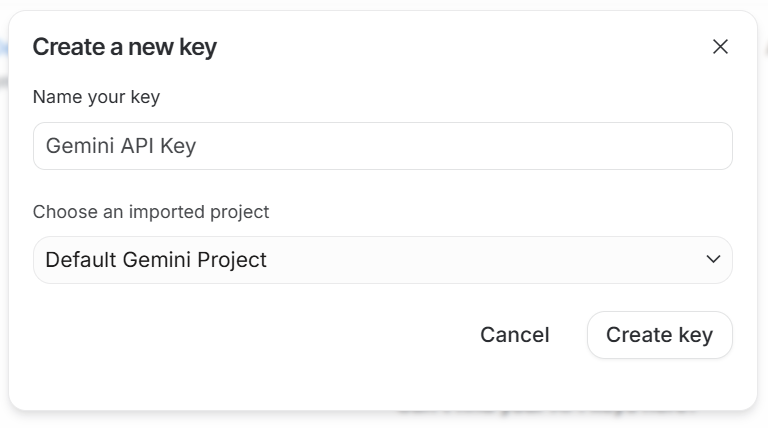
Task: Click the Gemini API Key text box
Action: tap(382, 146)
